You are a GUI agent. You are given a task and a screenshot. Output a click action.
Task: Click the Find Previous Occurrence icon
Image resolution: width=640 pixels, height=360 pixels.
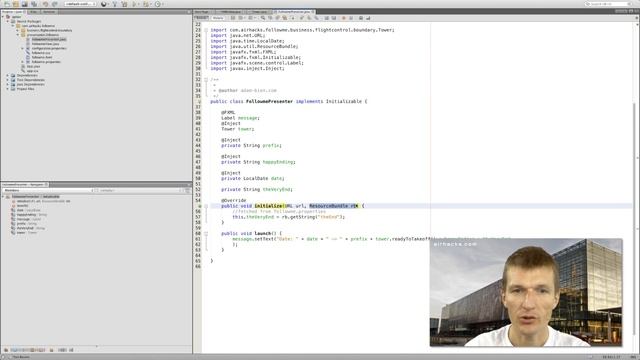[x=270, y=18]
